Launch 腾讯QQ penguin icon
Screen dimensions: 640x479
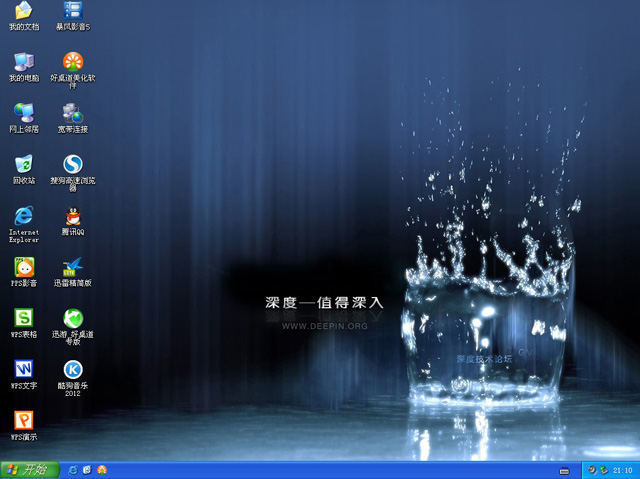coord(72,216)
